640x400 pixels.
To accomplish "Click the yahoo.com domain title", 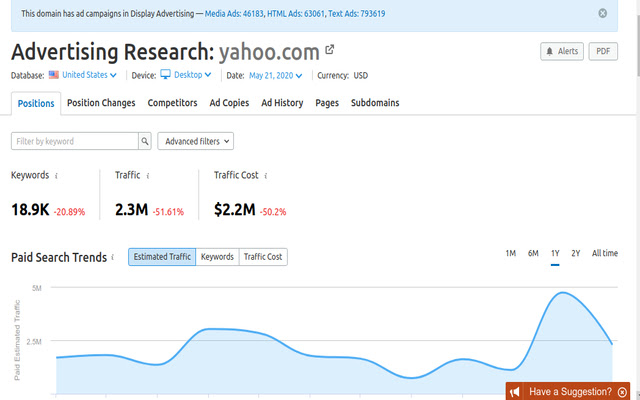I will pyautogui.click(x=269, y=52).
